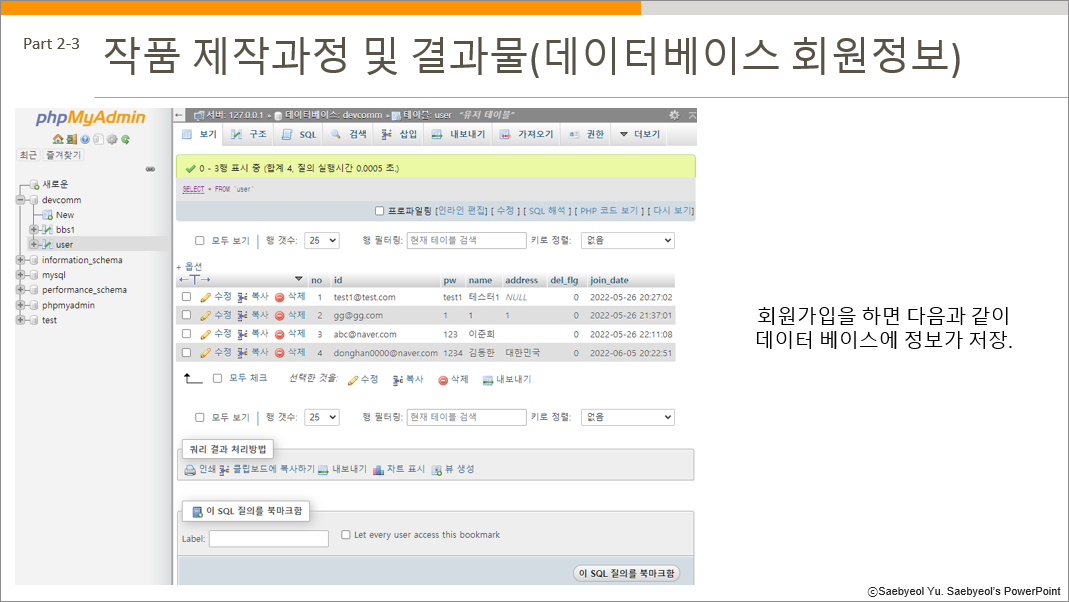Click the phpMyAdmin home icon
1069x602 pixels.
point(58,139)
